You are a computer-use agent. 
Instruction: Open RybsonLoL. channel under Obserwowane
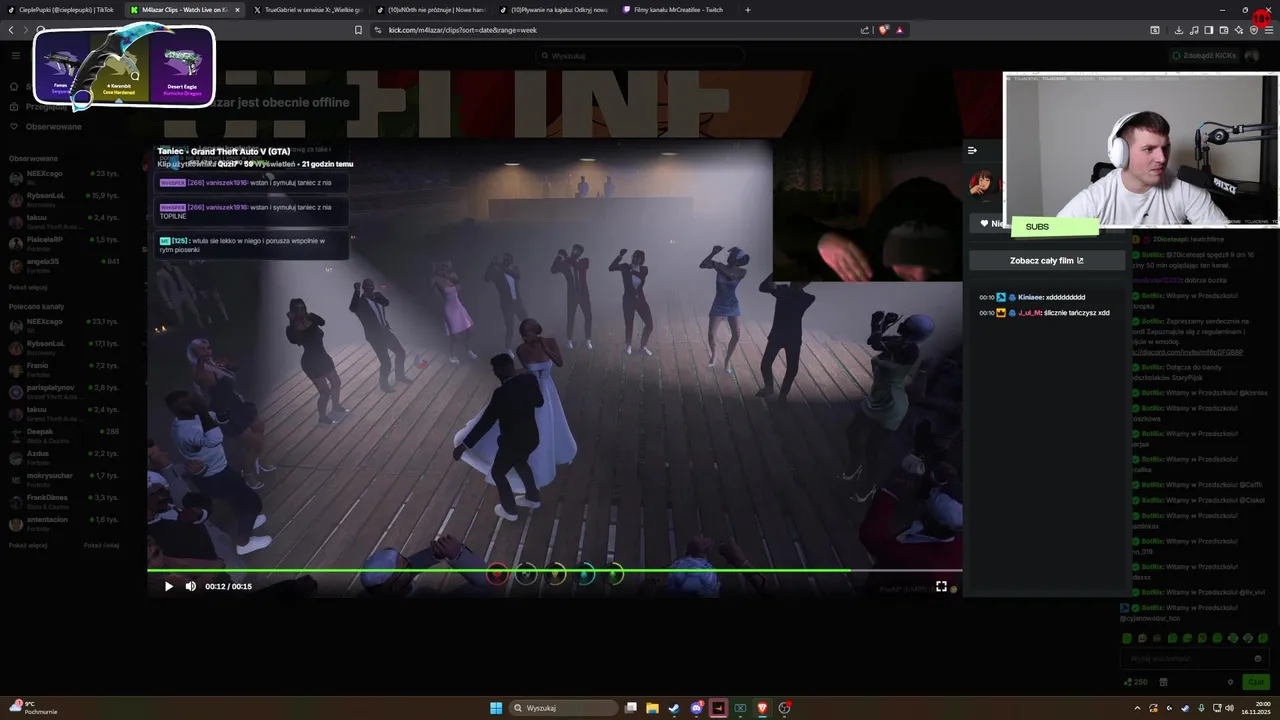click(x=64, y=199)
